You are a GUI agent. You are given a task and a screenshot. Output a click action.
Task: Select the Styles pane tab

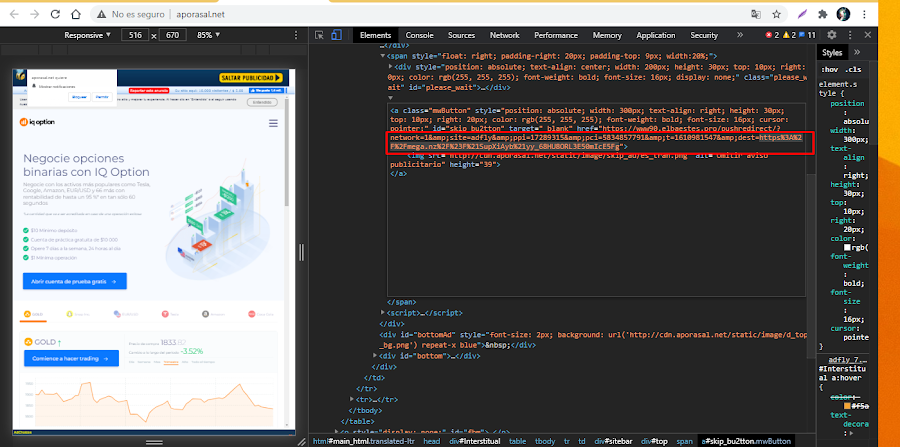(x=832, y=52)
